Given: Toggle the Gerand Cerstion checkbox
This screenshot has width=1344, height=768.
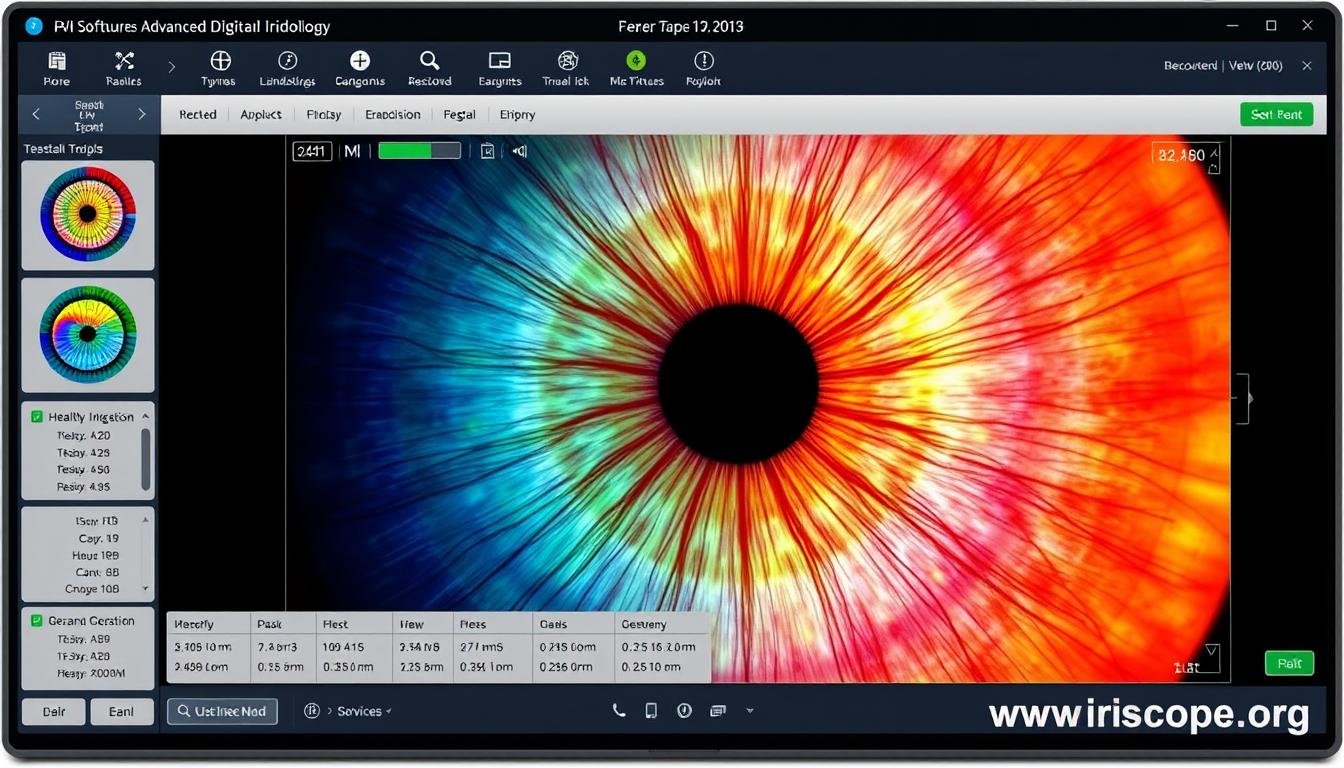Looking at the screenshot, I should pyautogui.click(x=37, y=621).
